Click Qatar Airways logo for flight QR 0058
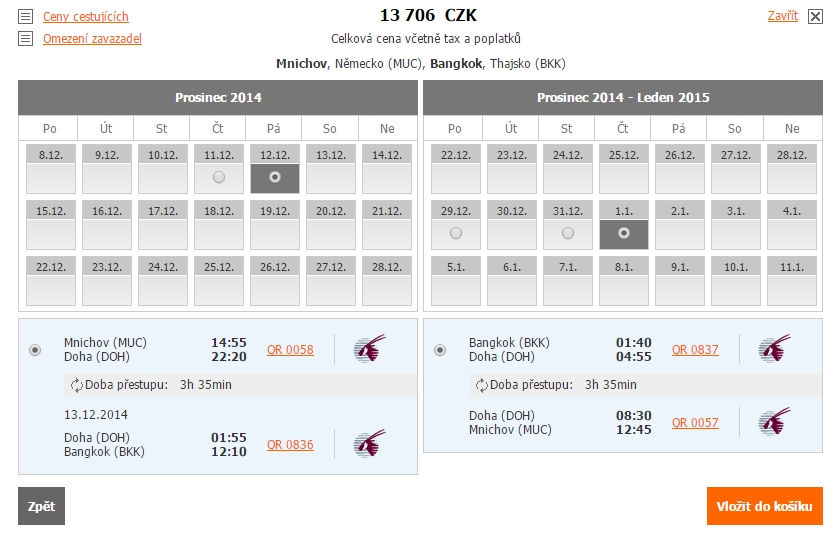The height and width of the screenshot is (541, 834). (369, 349)
